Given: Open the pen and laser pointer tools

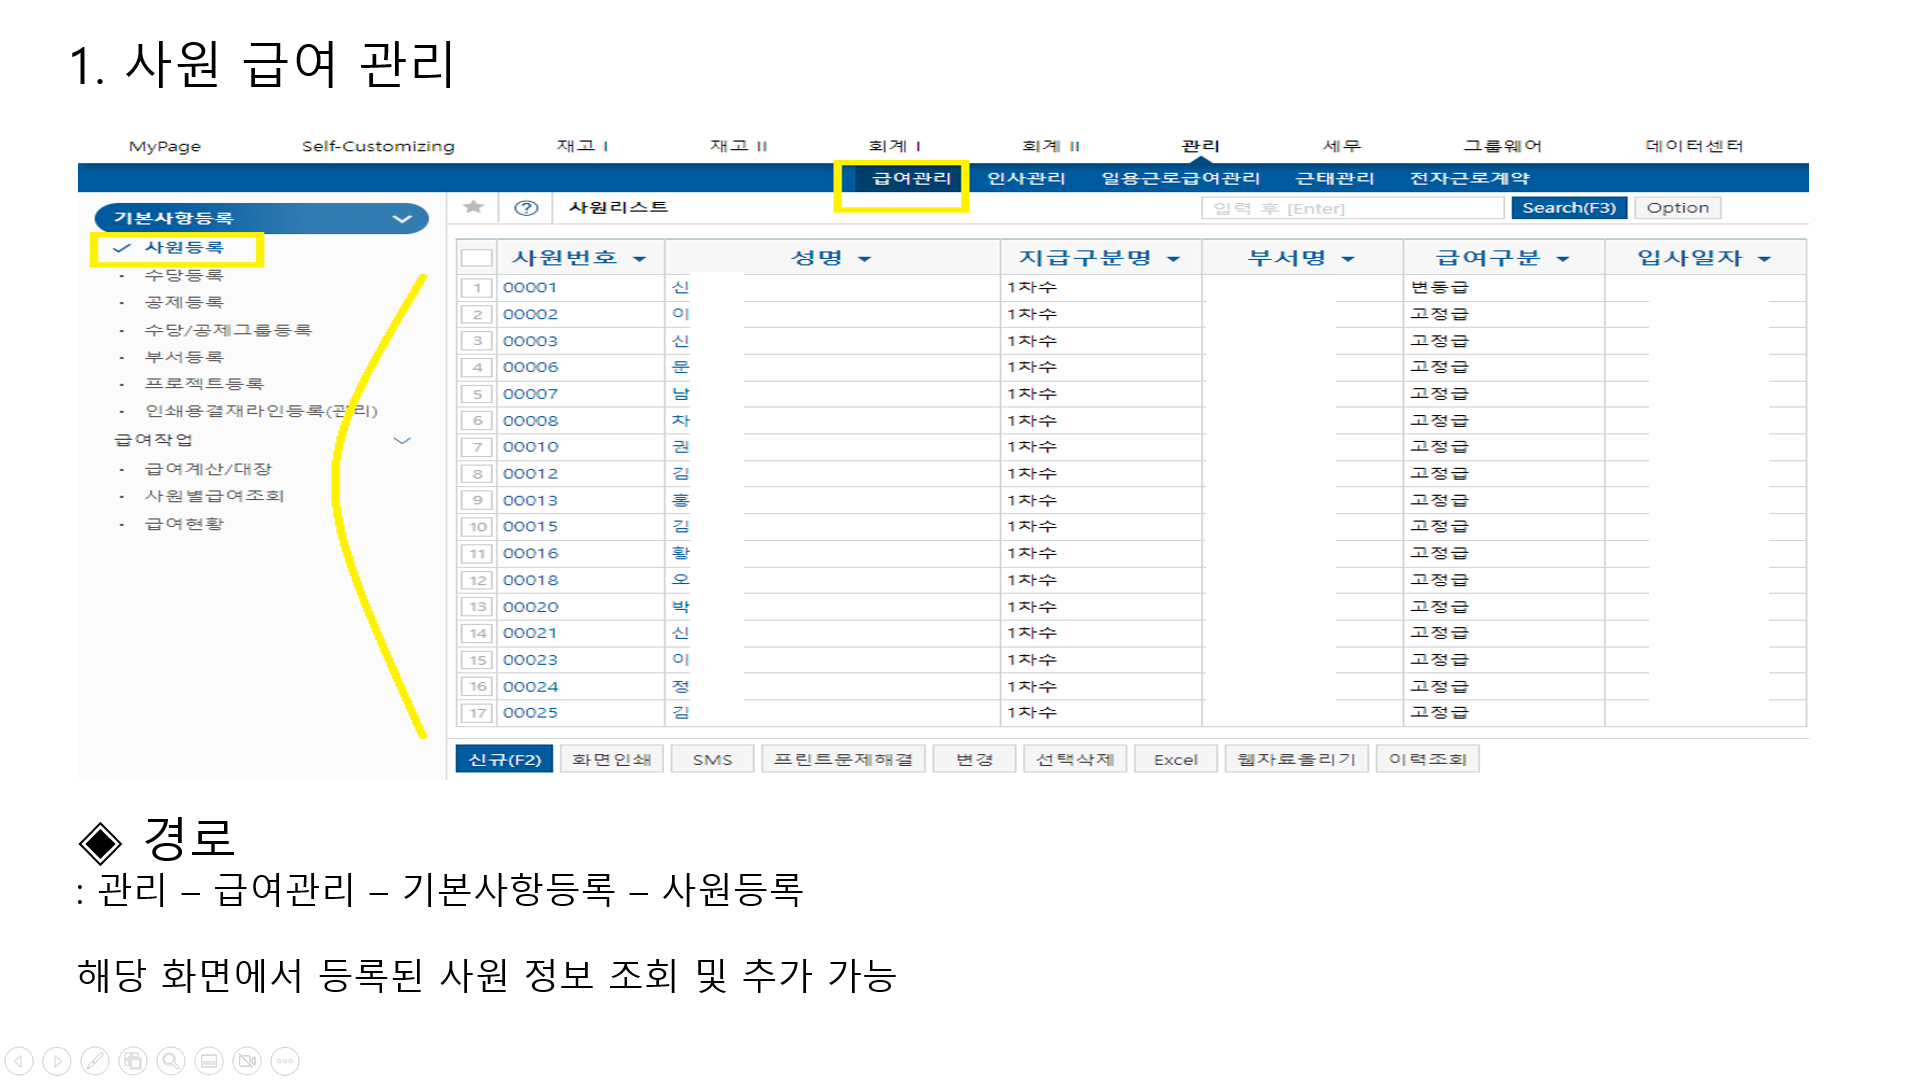Looking at the screenshot, I should tap(95, 1060).
